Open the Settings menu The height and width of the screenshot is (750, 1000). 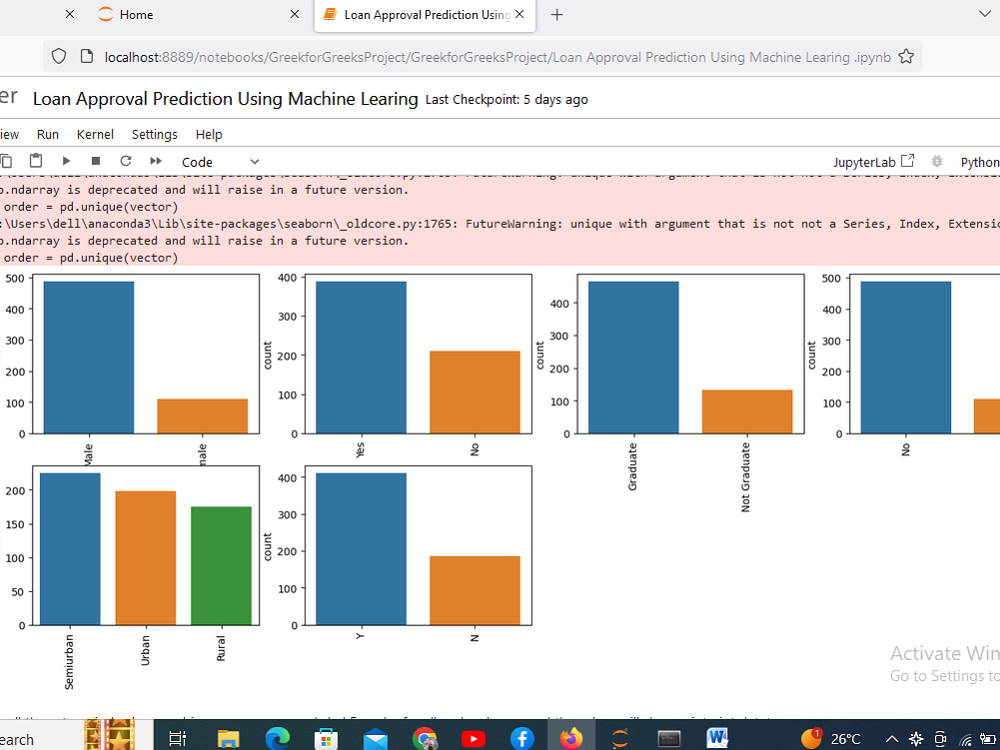click(x=155, y=134)
